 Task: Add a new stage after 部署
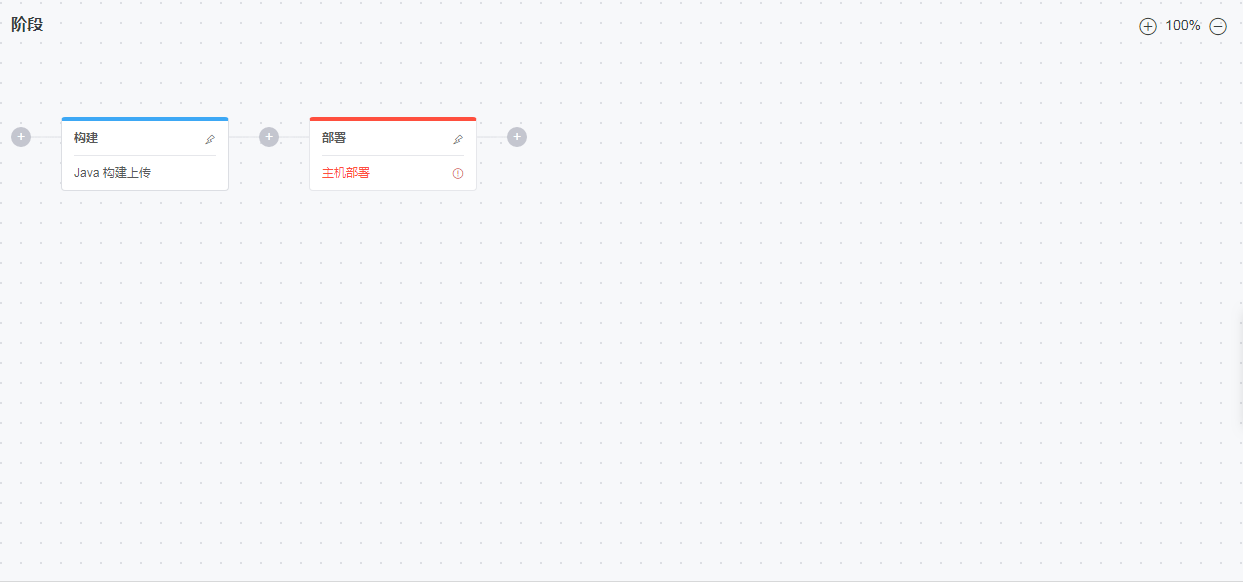tap(517, 137)
